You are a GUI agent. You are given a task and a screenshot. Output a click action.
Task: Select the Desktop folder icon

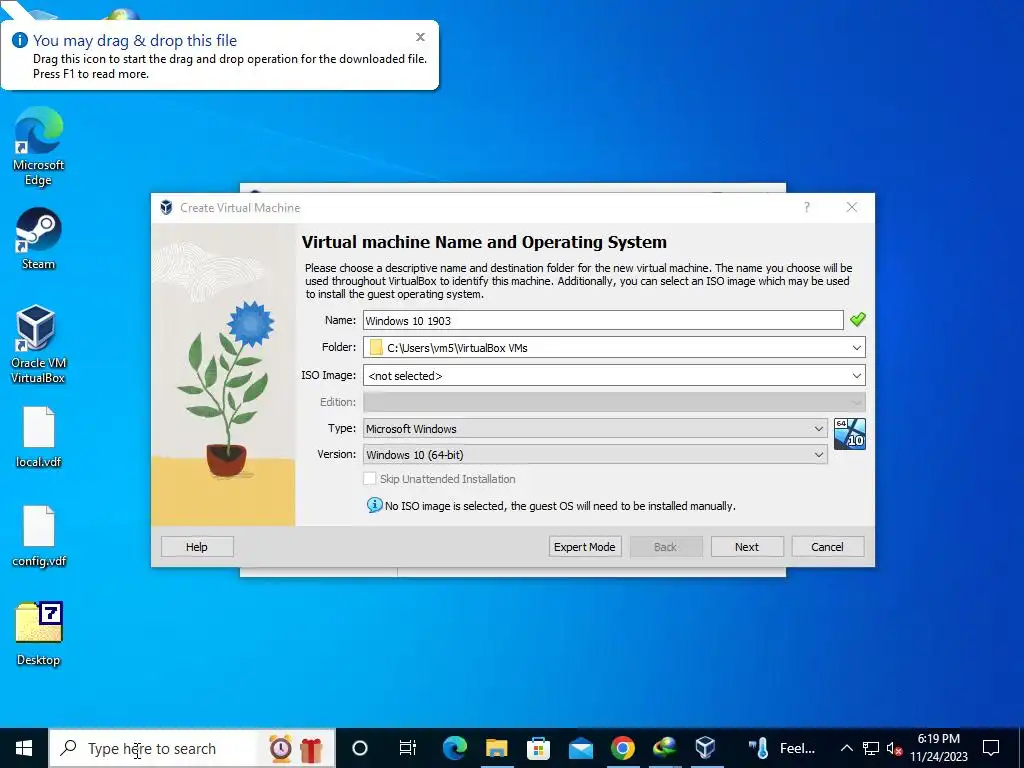pyautogui.click(x=39, y=633)
